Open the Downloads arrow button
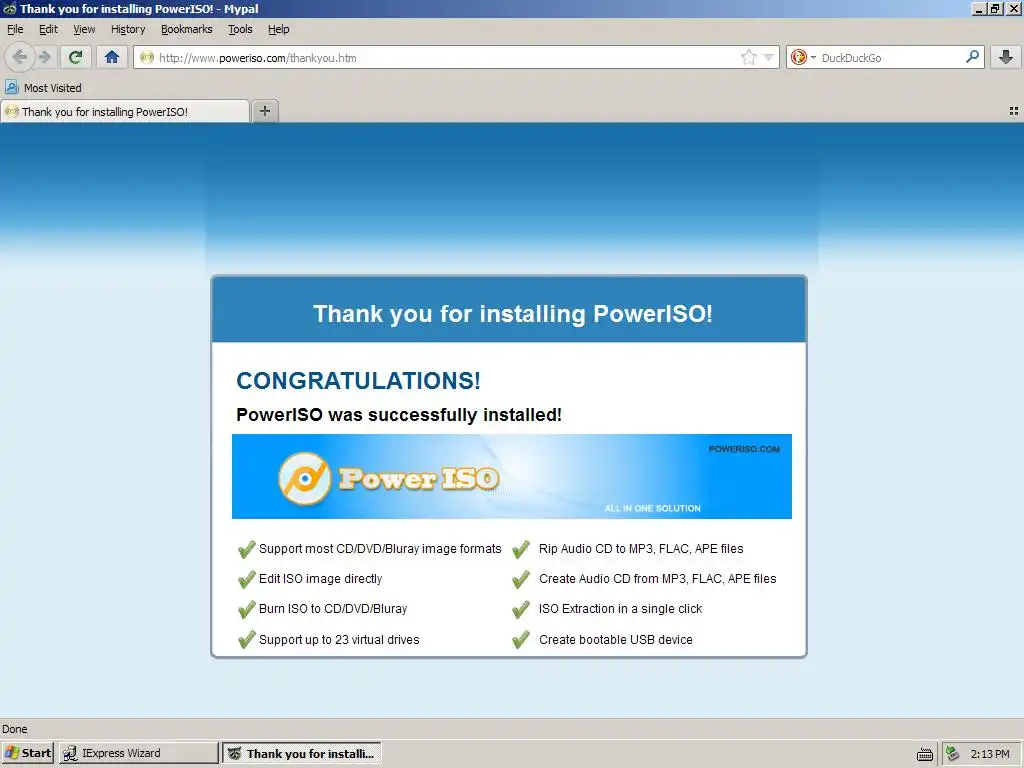Screen dimensions: 1024x768 [1006, 57]
